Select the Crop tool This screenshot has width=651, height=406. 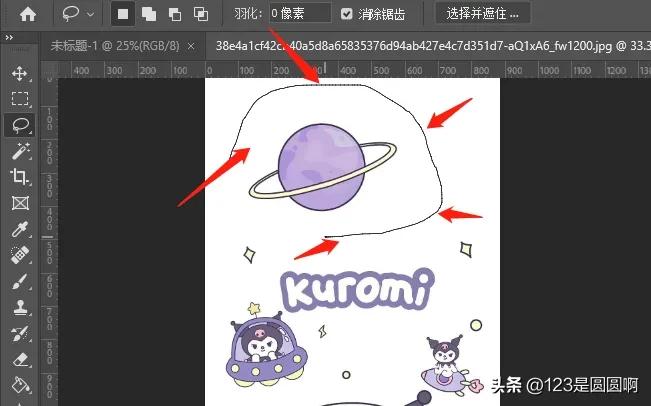pyautogui.click(x=20, y=176)
